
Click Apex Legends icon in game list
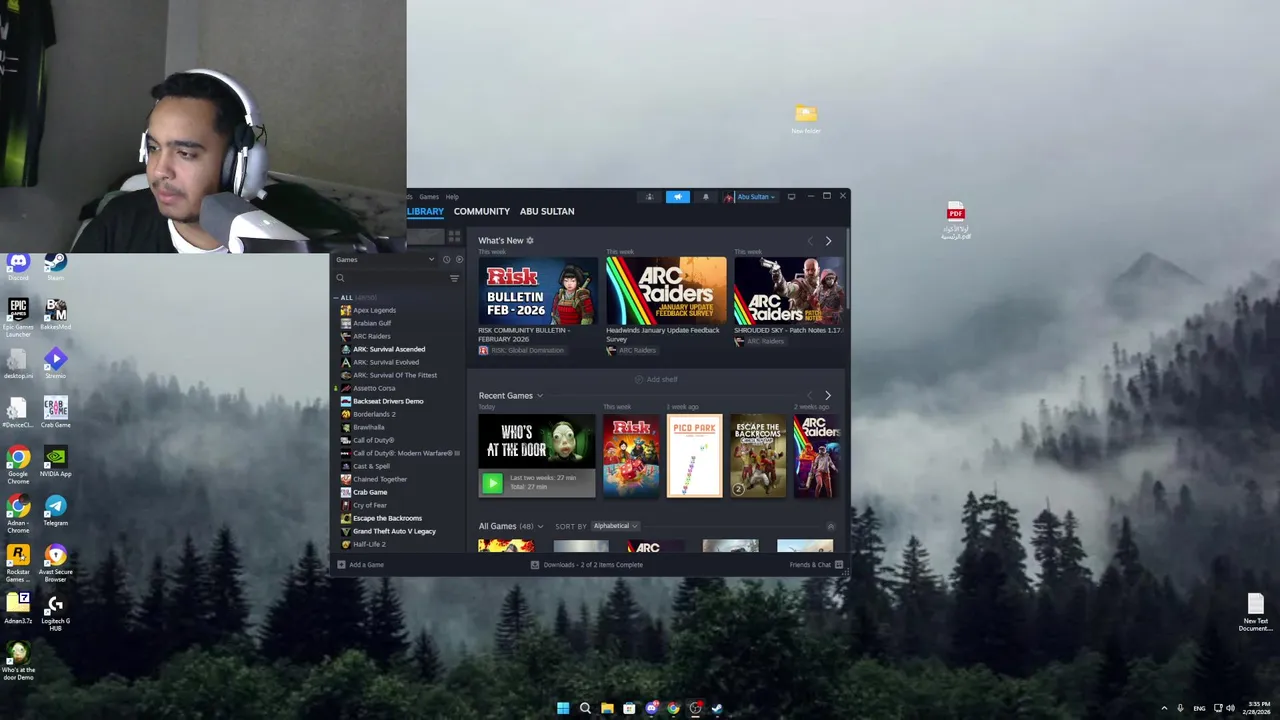(346, 310)
